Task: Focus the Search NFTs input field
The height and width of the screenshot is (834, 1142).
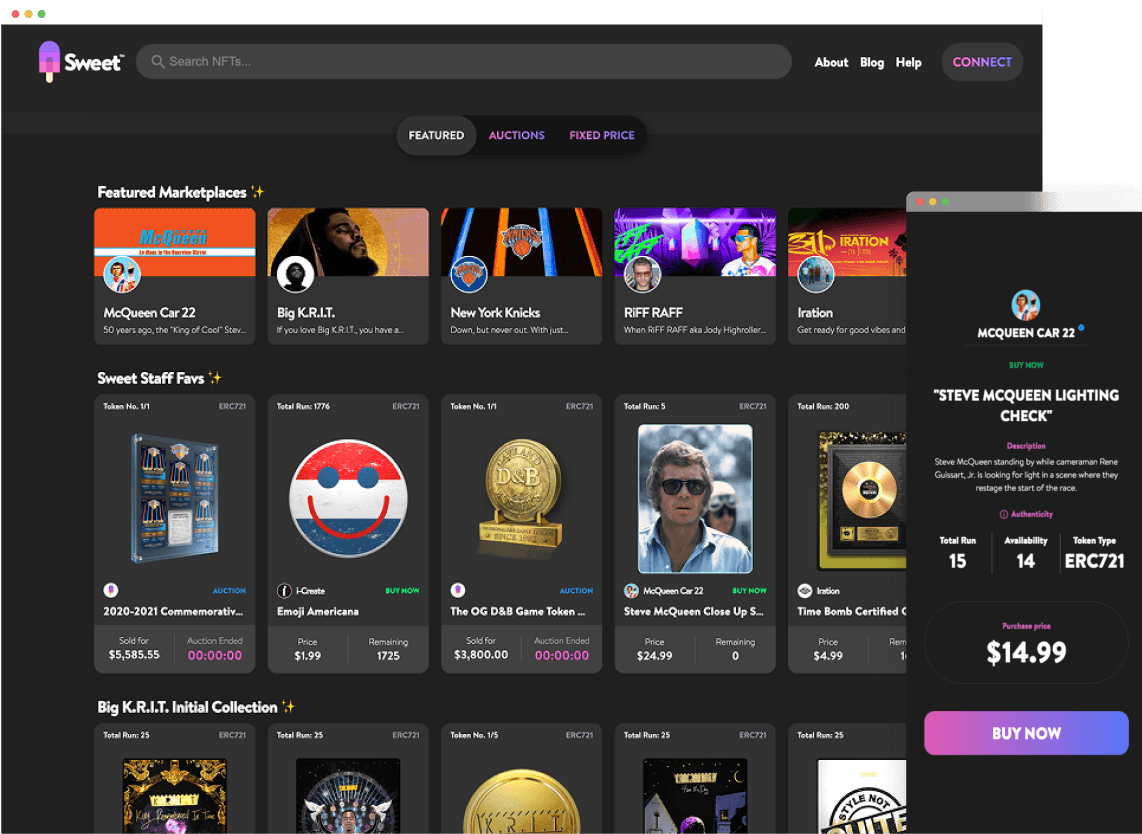Action: (464, 62)
